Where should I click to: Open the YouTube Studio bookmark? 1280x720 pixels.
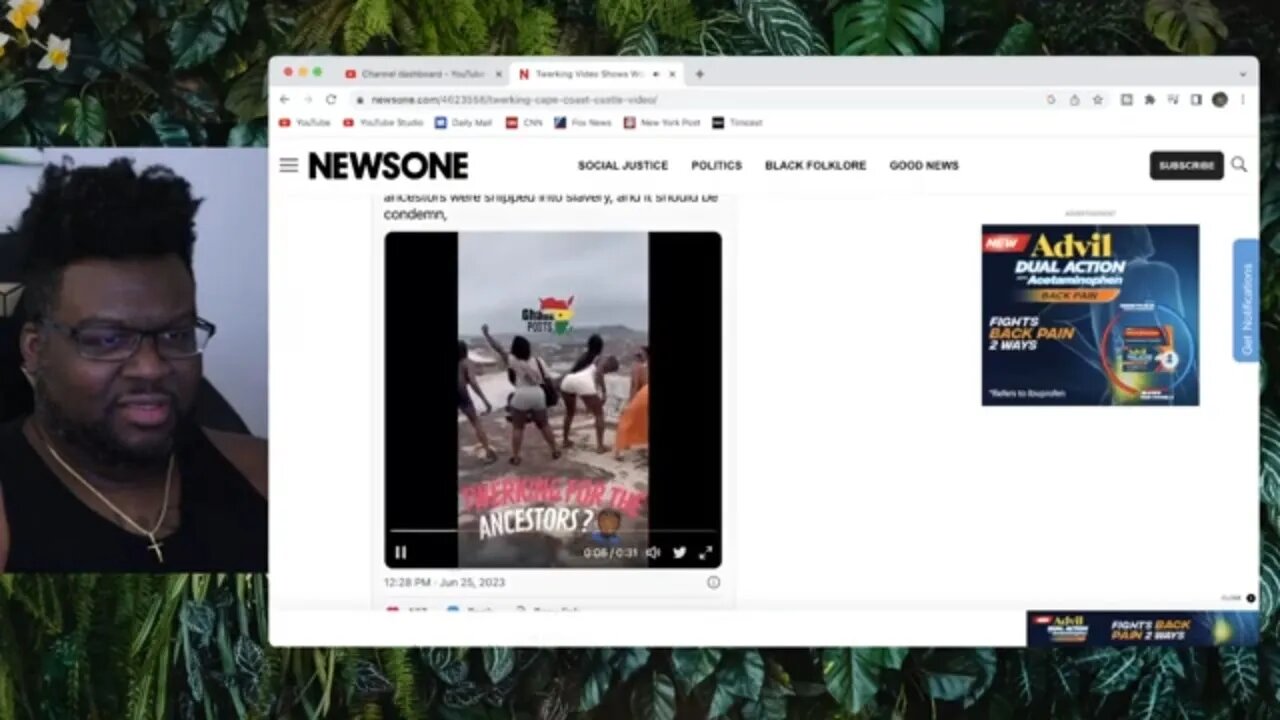pyautogui.click(x=383, y=122)
